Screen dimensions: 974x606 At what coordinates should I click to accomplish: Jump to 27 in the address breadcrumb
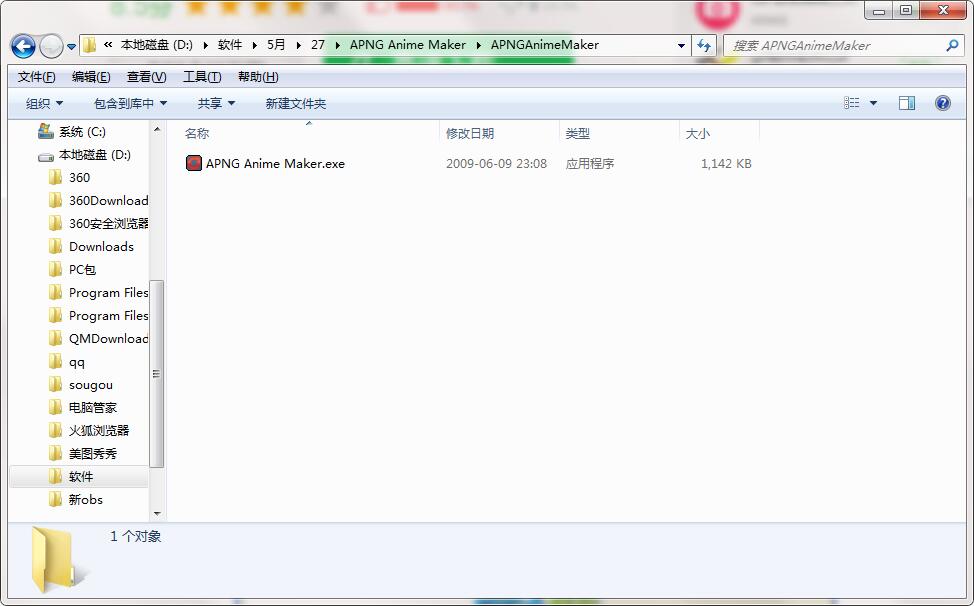pos(318,45)
